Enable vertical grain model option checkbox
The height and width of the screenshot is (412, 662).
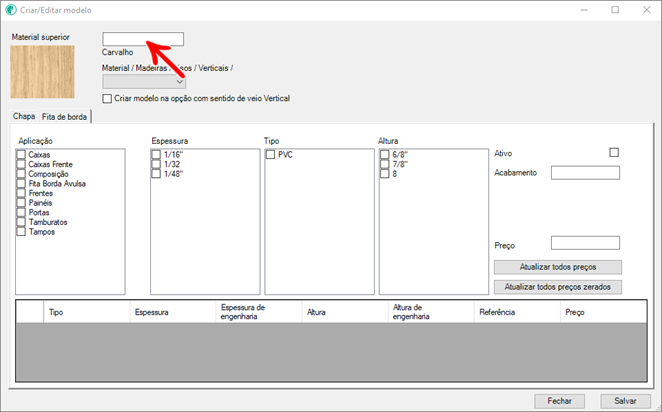107,98
